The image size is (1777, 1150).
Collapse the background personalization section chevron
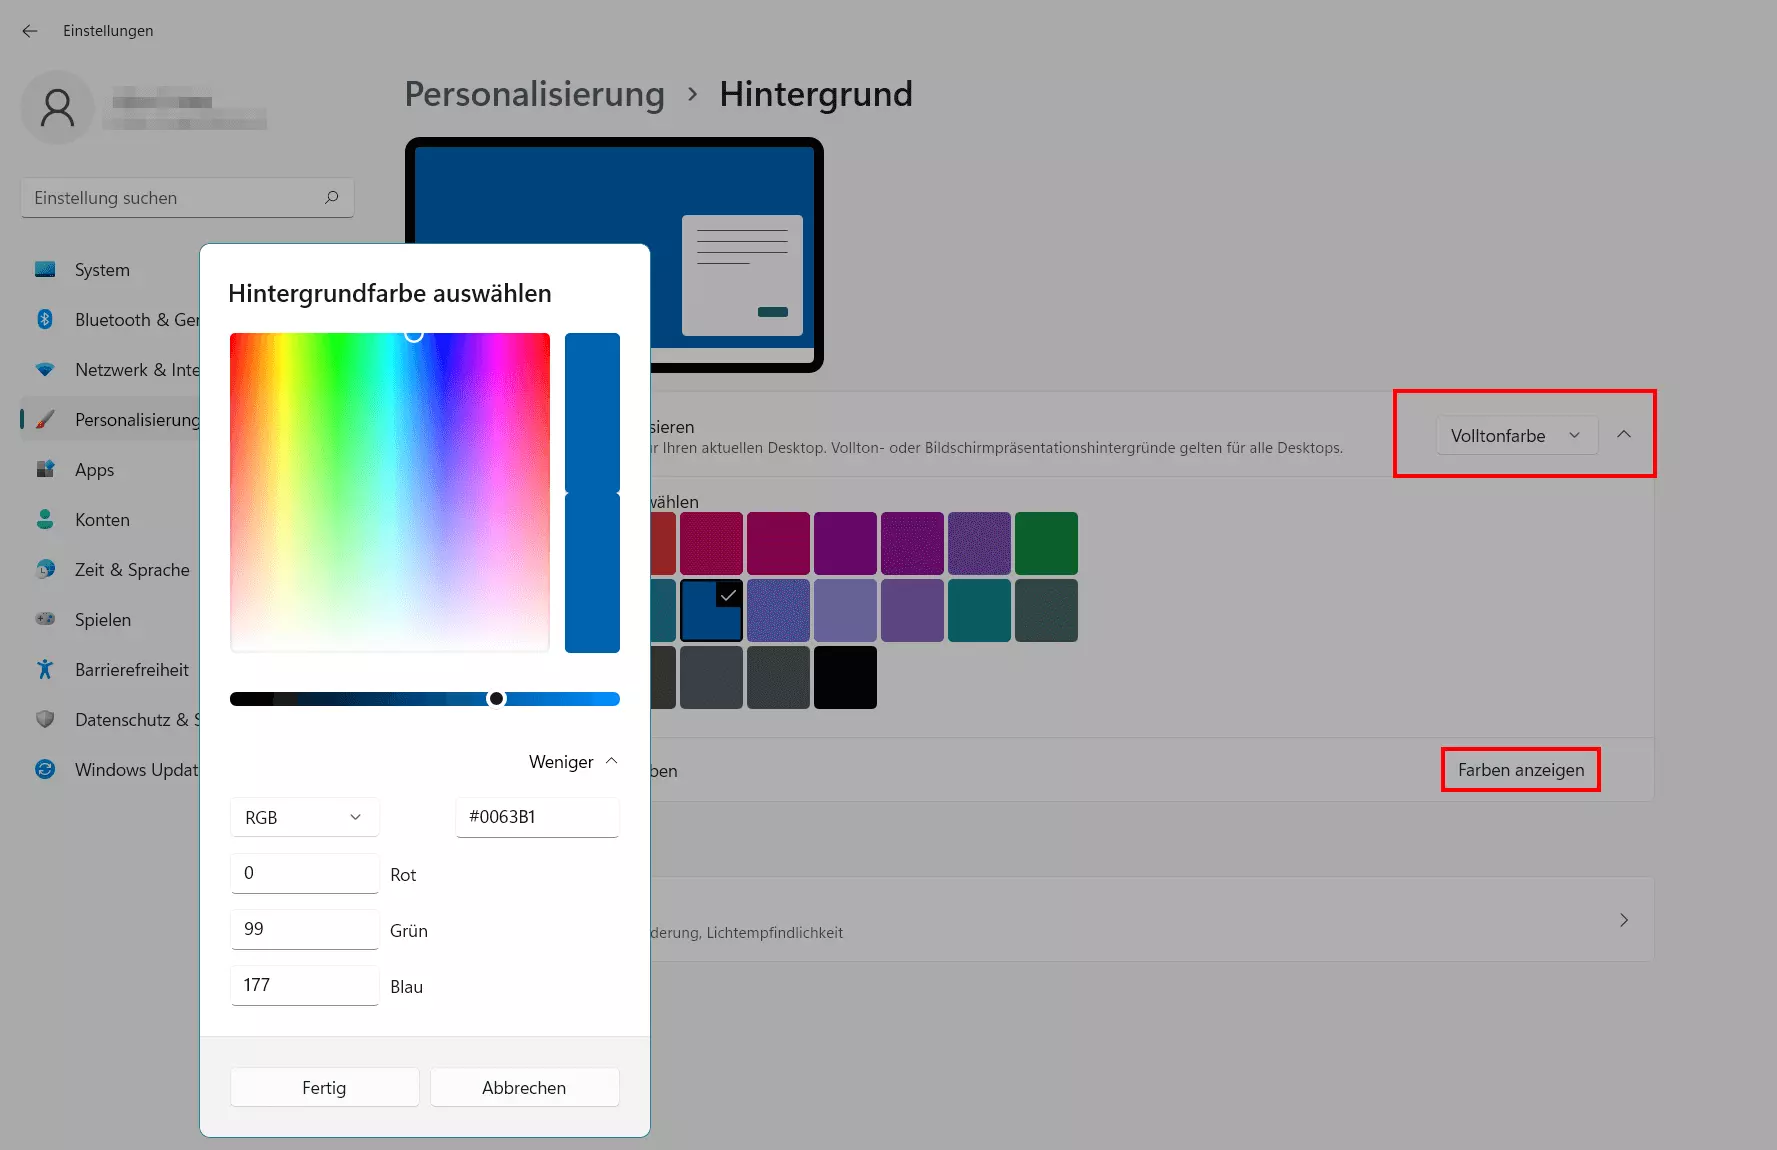(x=1624, y=434)
